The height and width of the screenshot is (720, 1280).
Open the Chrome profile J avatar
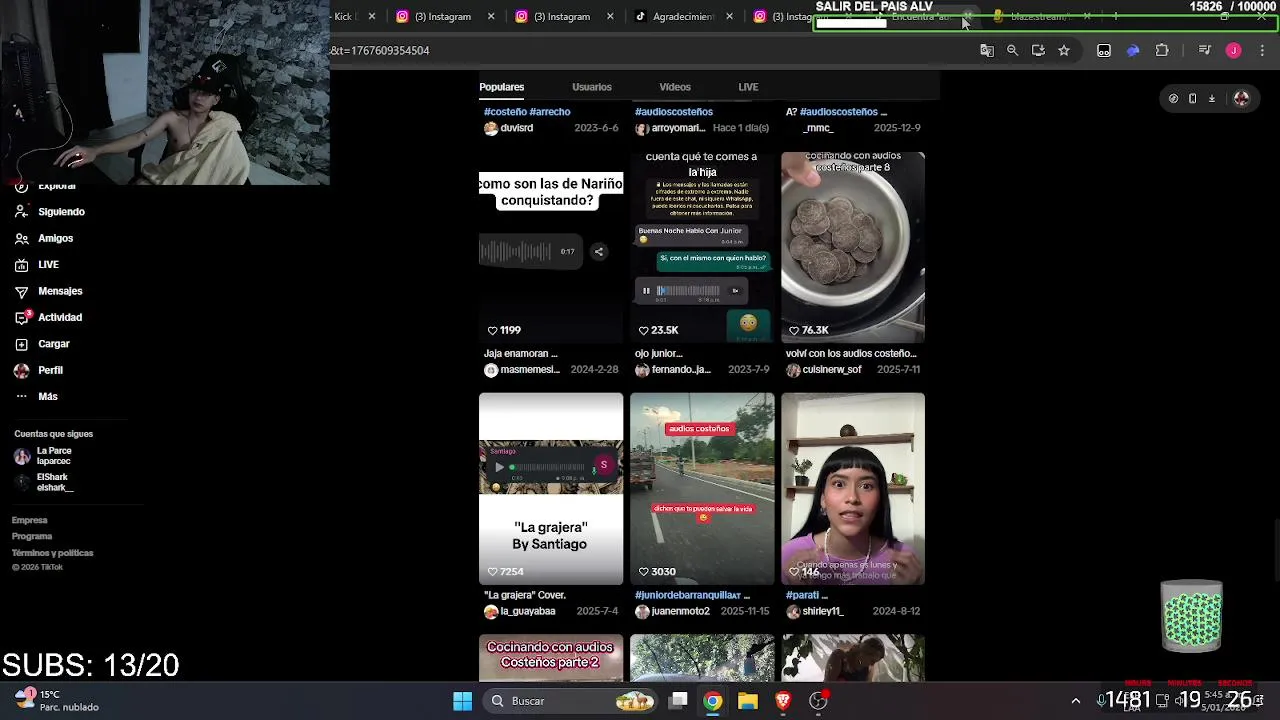[x=1233, y=50]
